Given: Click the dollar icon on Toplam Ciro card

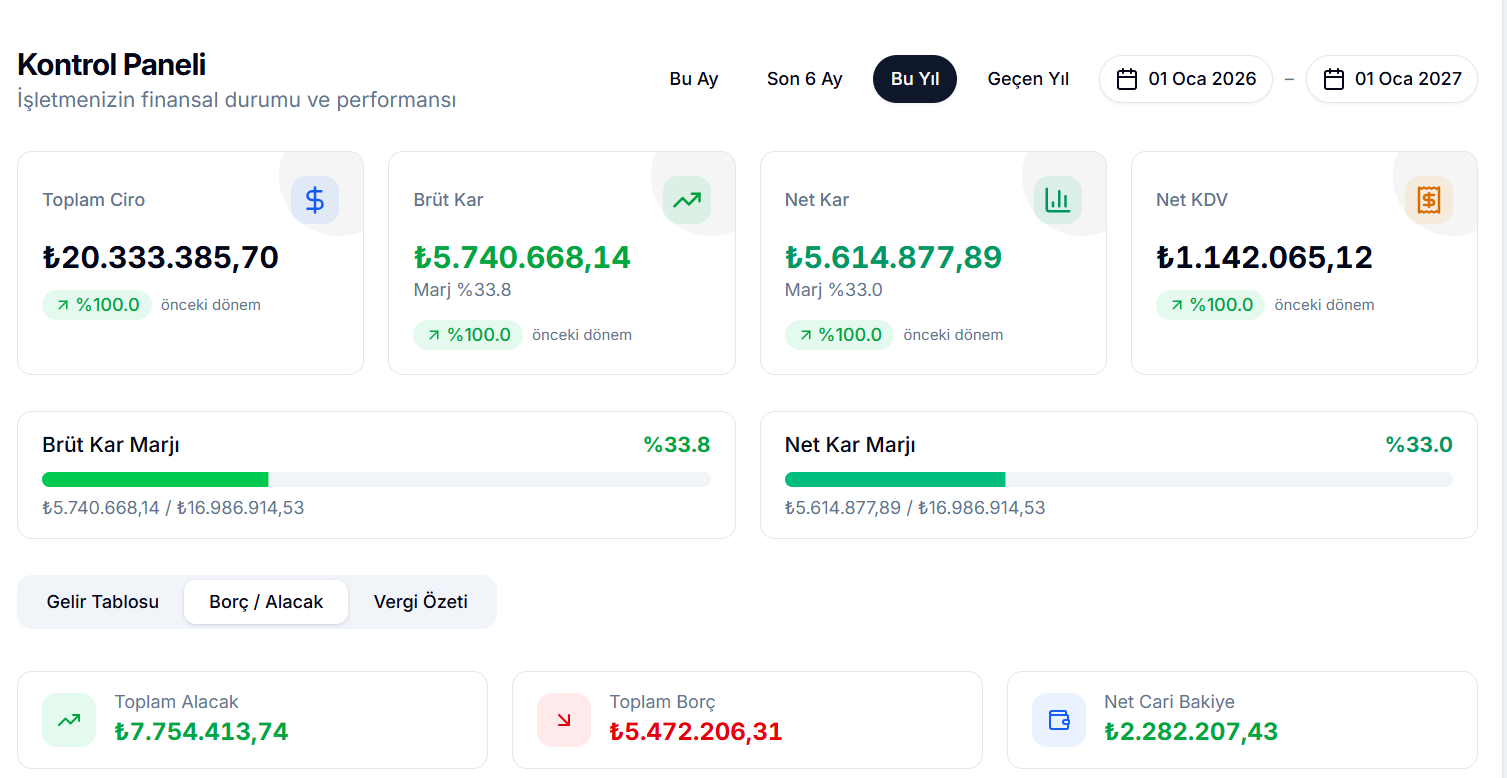Looking at the screenshot, I should (315, 199).
